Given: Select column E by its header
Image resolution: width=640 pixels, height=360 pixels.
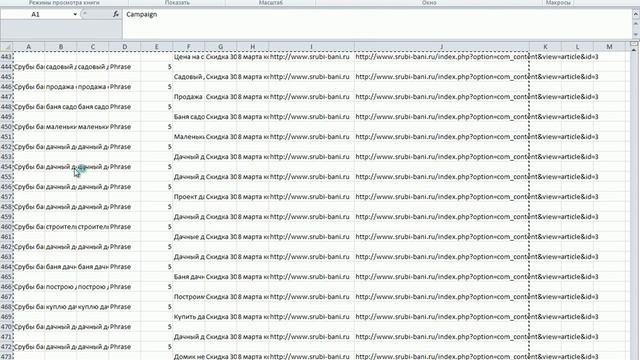Looking at the screenshot, I should [x=157, y=47].
